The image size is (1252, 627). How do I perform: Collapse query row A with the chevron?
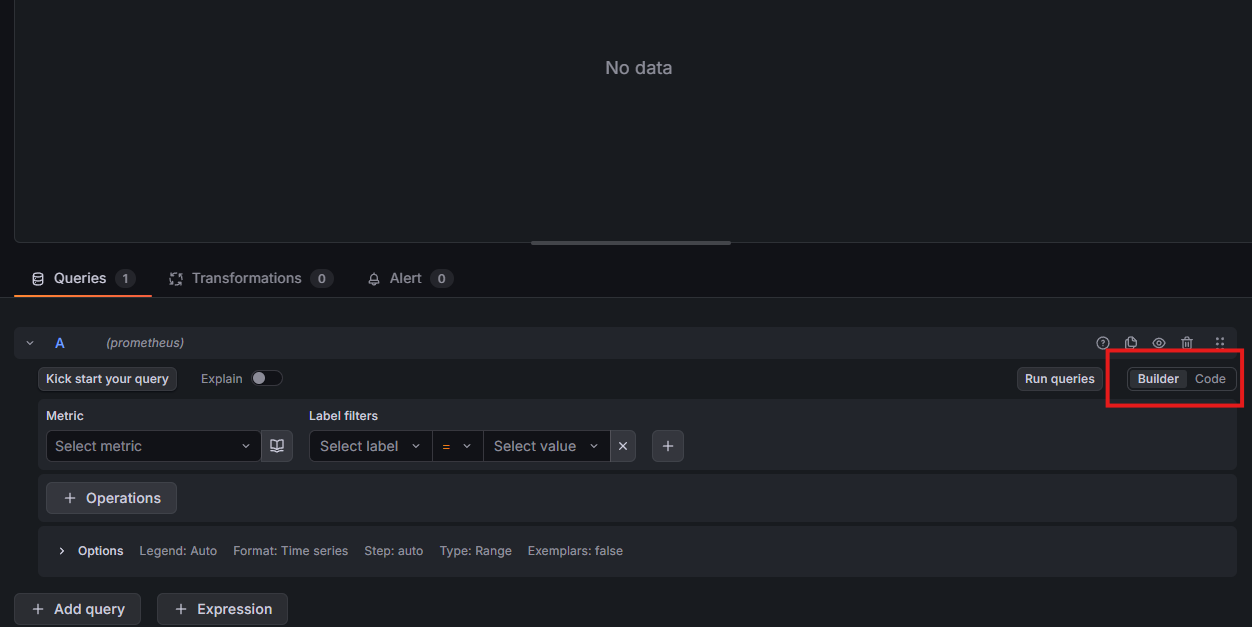click(x=30, y=343)
